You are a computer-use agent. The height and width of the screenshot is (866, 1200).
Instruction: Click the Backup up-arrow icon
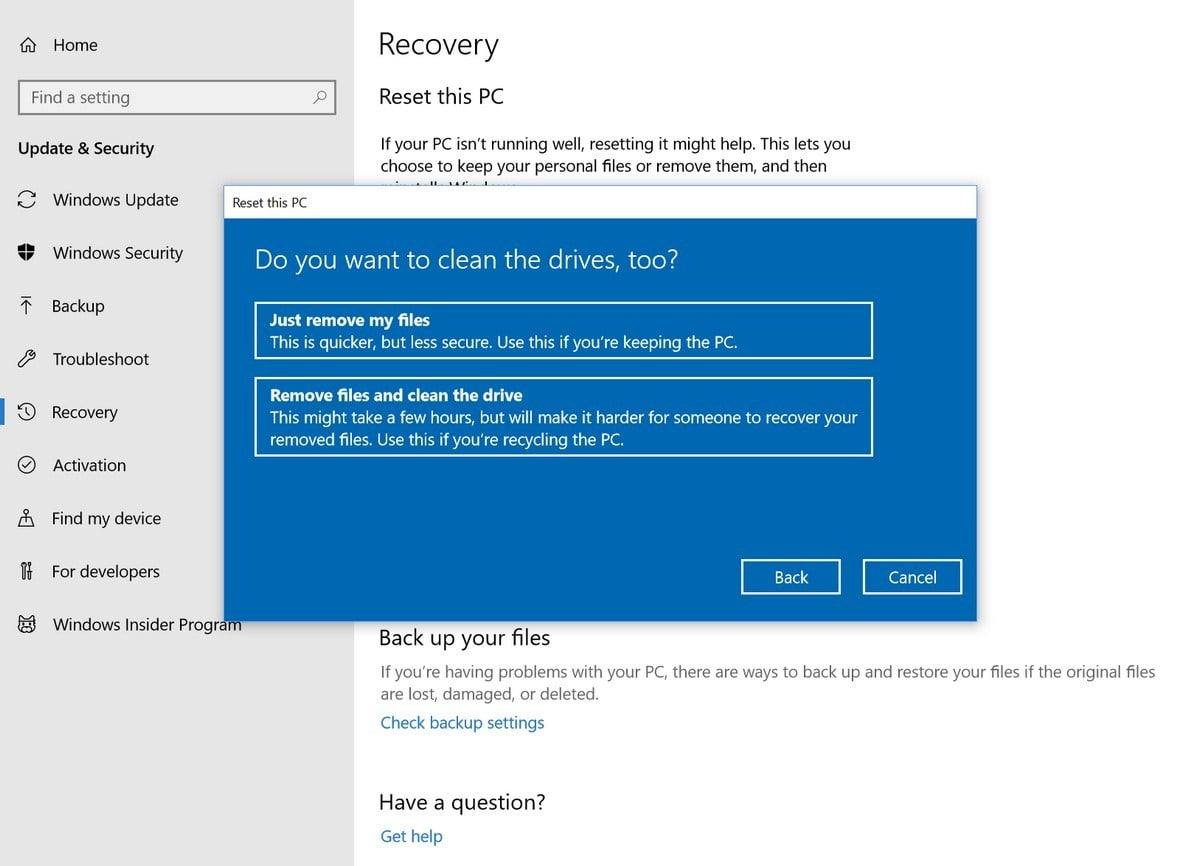click(x=26, y=306)
